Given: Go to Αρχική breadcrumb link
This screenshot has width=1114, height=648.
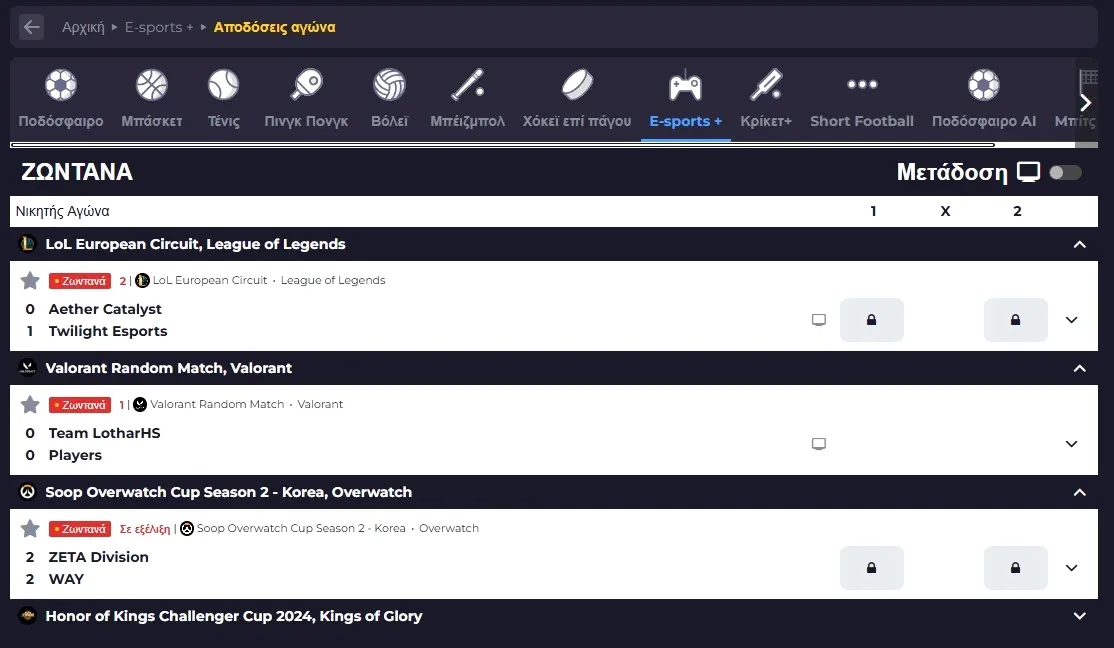Looking at the screenshot, I should pyautogui.click(x=83, y=27).
